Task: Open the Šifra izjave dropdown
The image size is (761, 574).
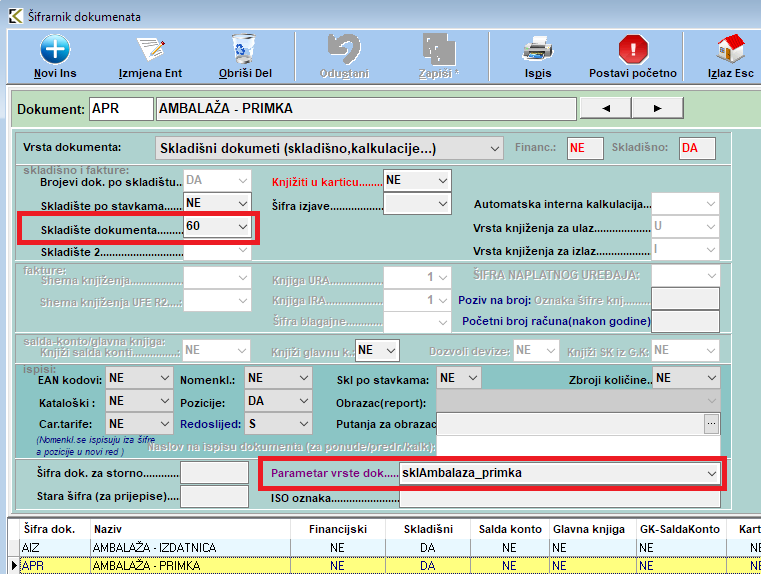Action: pyautogui.click(x=443, y=204)
